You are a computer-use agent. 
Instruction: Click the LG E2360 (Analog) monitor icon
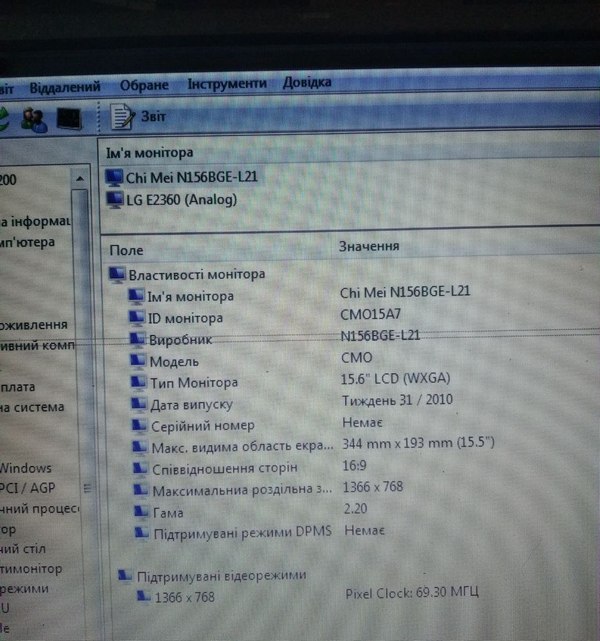coord(114,200)
